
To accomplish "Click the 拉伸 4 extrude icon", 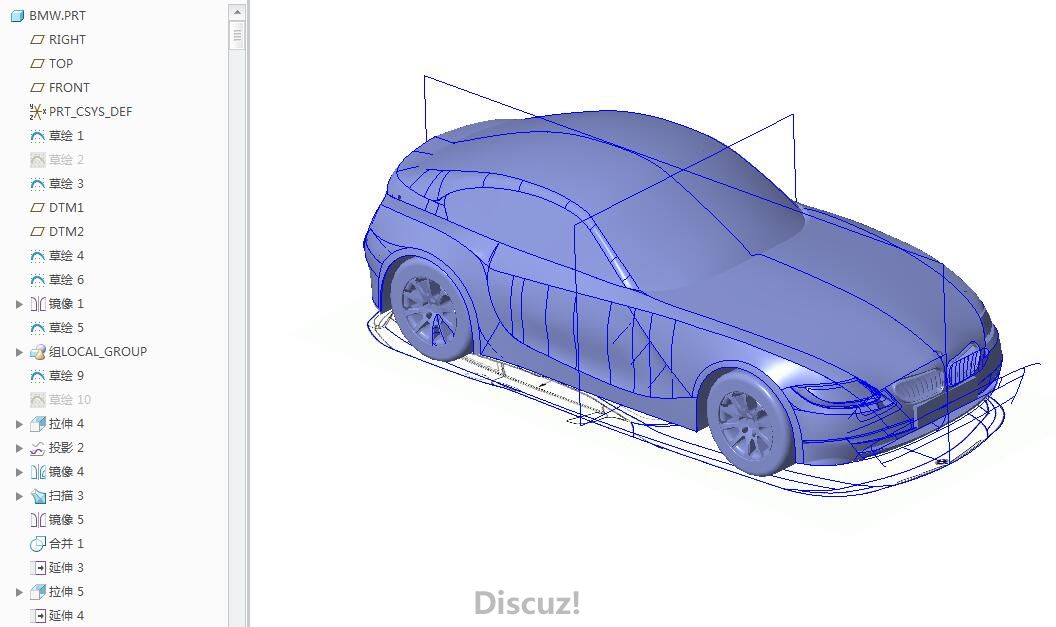I will [38, 424].
